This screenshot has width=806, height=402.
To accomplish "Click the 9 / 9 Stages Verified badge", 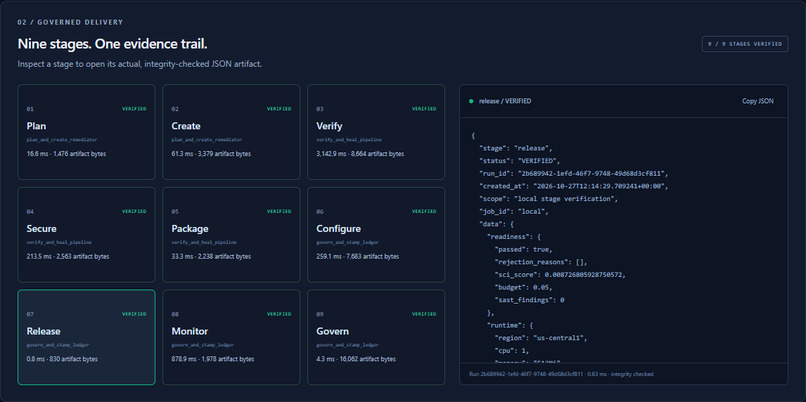I will pos(745,44).
